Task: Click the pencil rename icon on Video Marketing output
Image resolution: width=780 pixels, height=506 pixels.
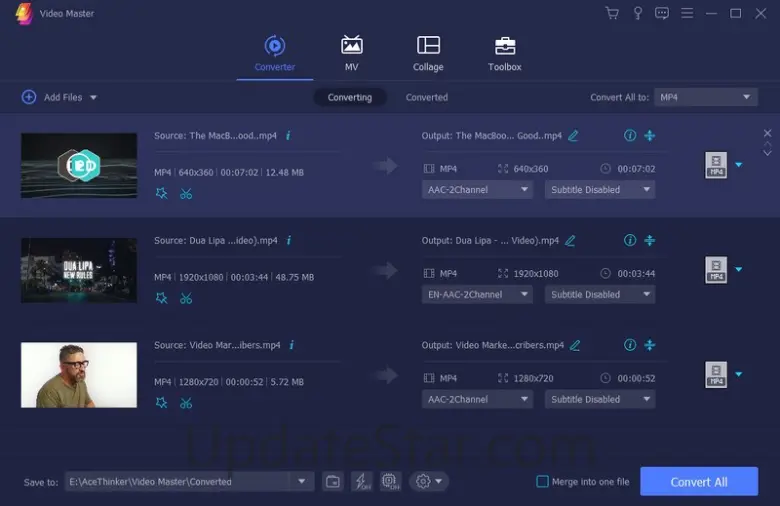Action: tap(574, 346)
